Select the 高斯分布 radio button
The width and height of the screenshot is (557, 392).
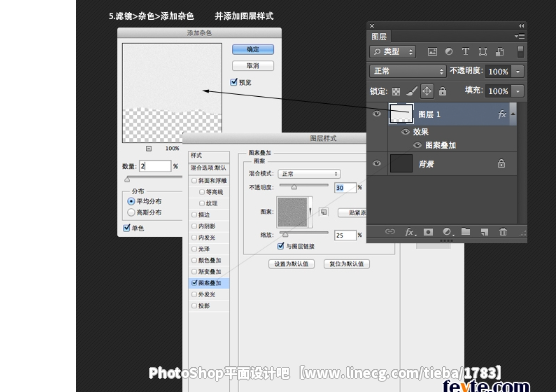pyautogui.click(x=131, y=212)
